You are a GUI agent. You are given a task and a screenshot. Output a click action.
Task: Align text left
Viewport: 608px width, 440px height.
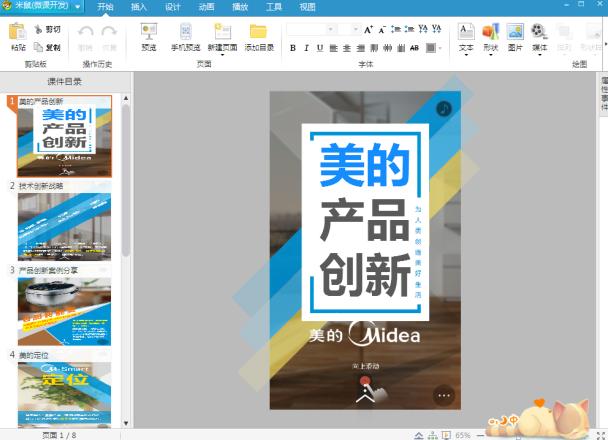pos(333,48)
